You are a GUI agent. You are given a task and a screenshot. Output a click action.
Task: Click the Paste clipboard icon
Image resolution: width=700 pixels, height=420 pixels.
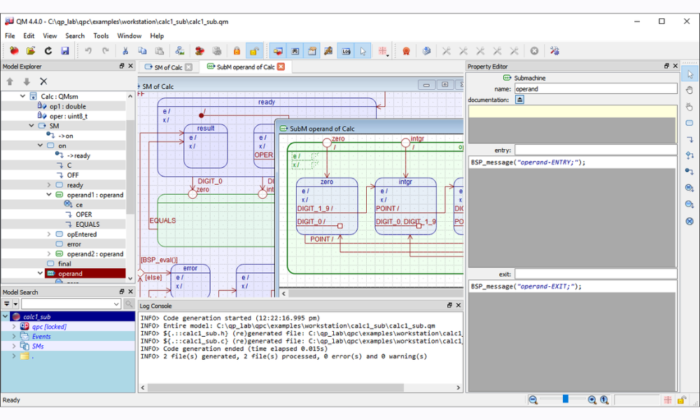pyautogui.click(x=159, y=51)
